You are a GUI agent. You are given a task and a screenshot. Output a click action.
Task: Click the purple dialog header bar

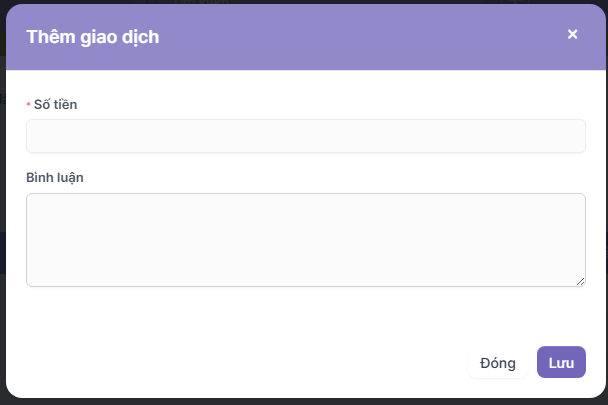(x=350, y=37)
